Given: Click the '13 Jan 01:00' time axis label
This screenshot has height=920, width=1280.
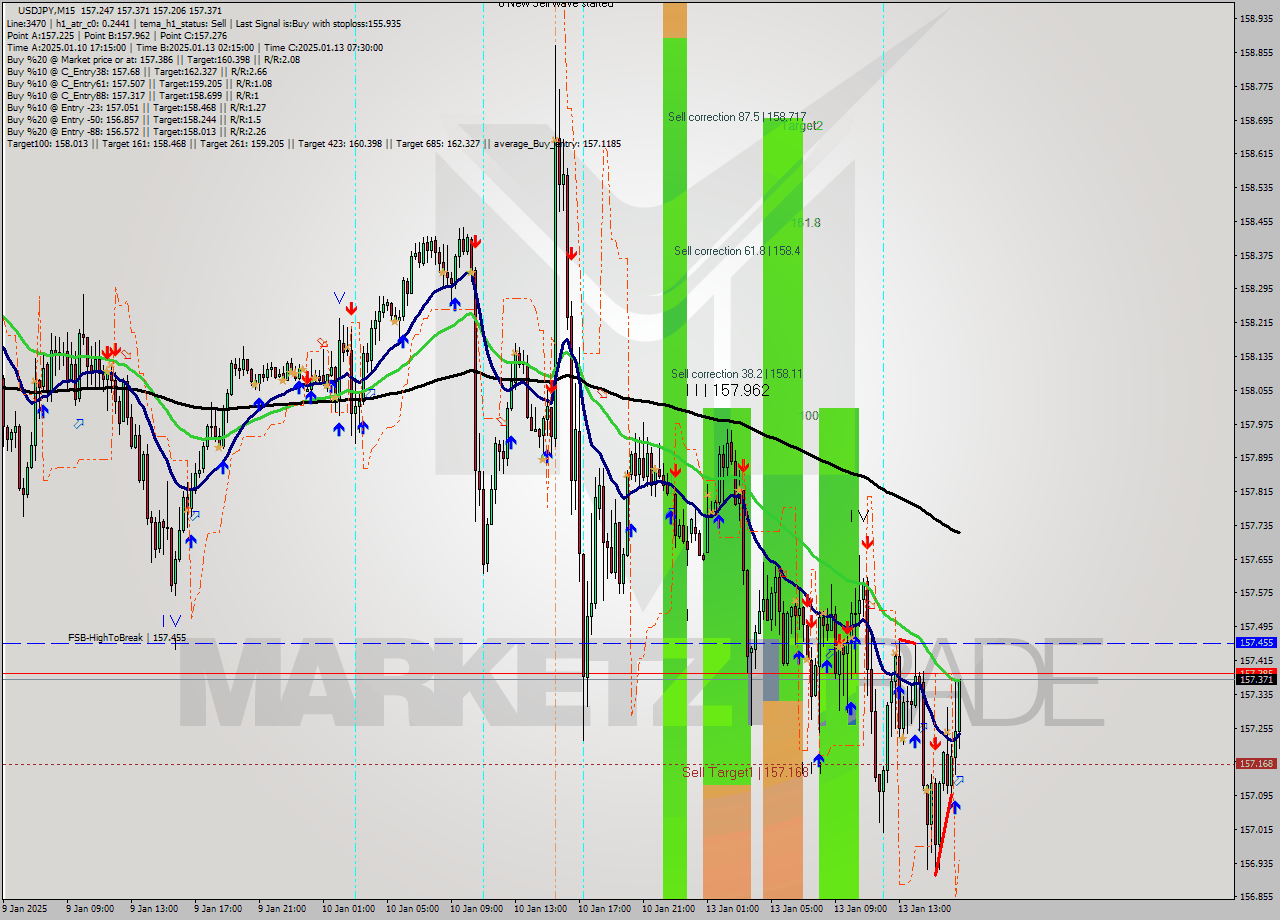Looking at the screenshot, I should [733, 909].
